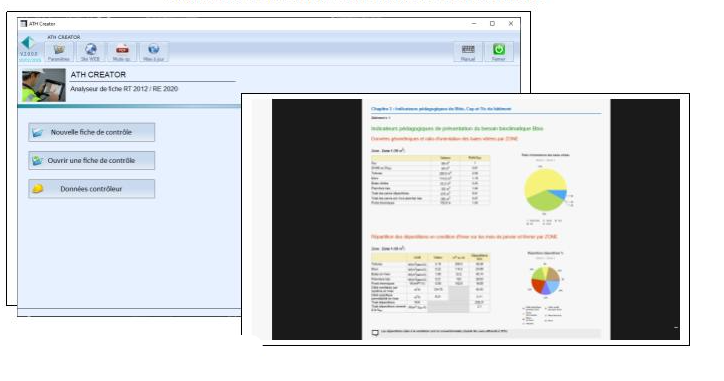Open the Données contrôleur button
Viewport: 724px width, 381px height.
[91, 189]
